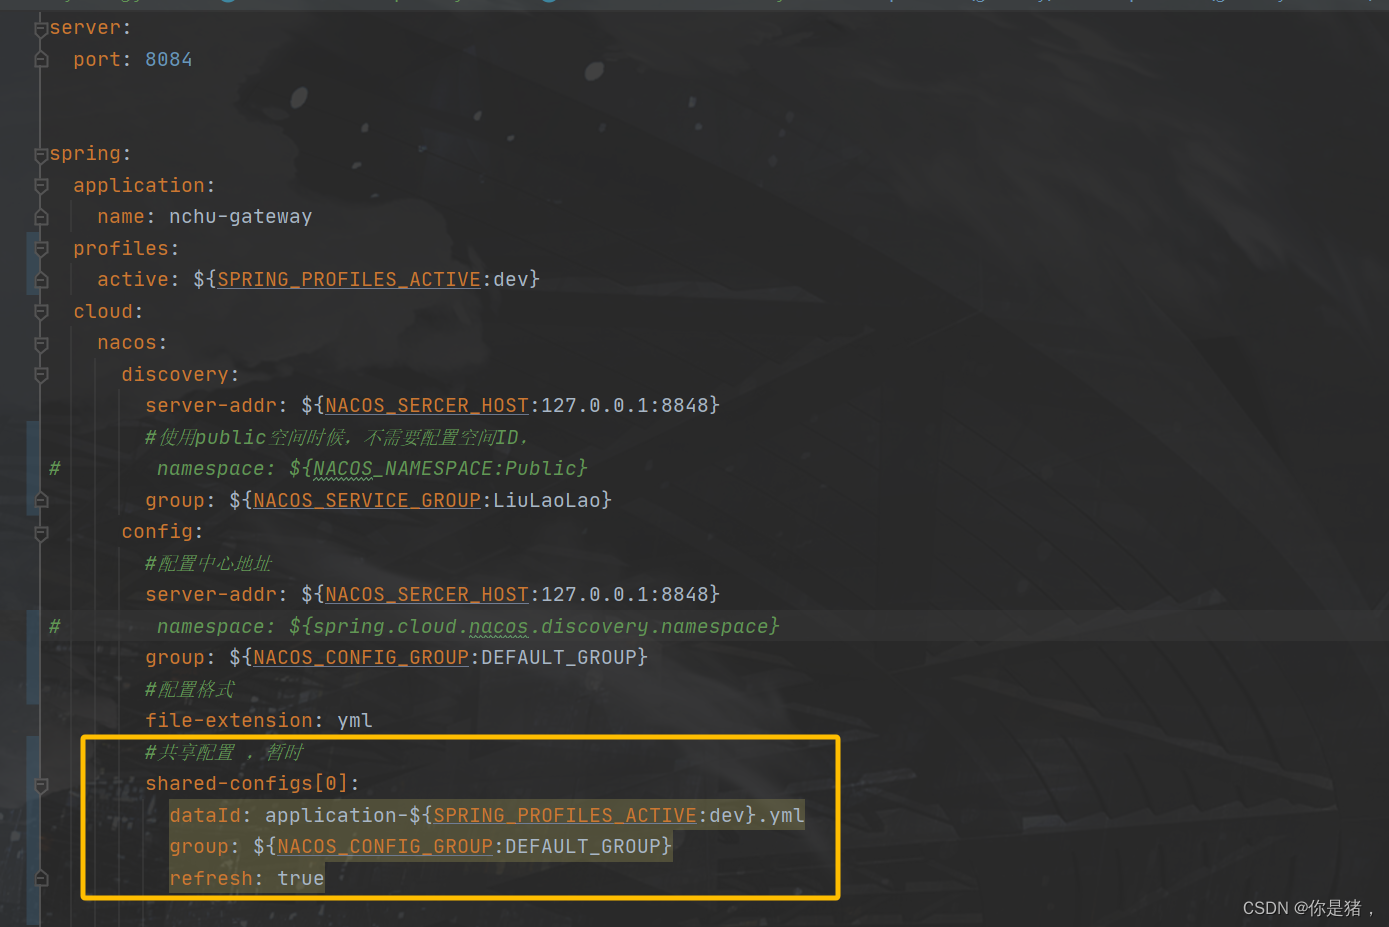The height and width of the screenshot is (927, 1389).
Task: Collapse the shared-configs[0] fold marker
Action: [41, 784]
